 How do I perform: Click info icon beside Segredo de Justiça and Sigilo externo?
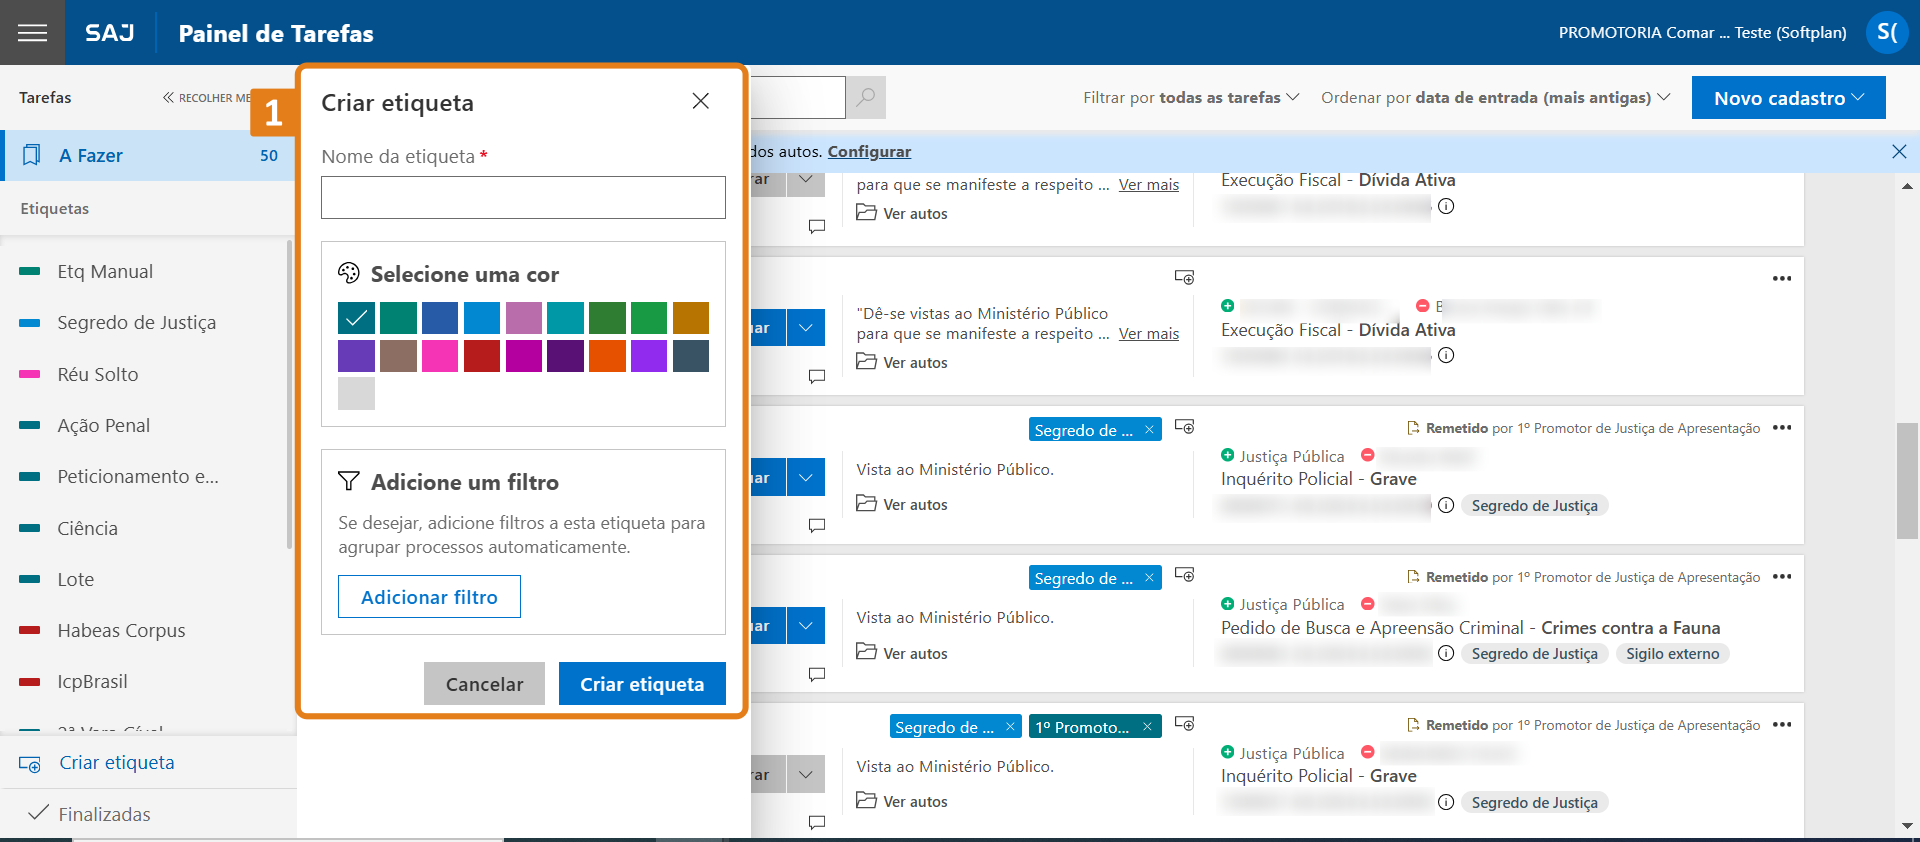1446,653
